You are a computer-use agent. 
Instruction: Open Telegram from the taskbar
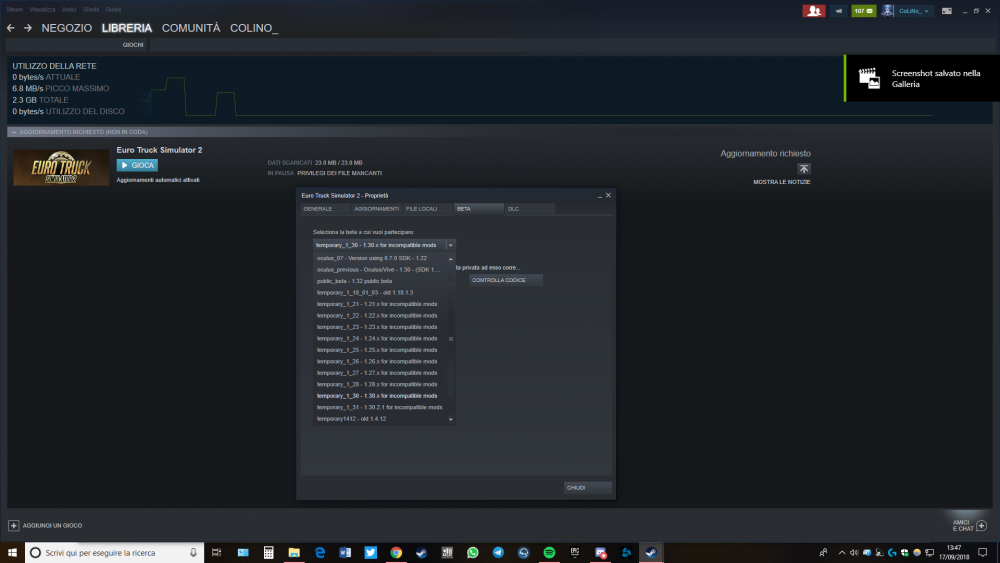(x=498, y=553)
